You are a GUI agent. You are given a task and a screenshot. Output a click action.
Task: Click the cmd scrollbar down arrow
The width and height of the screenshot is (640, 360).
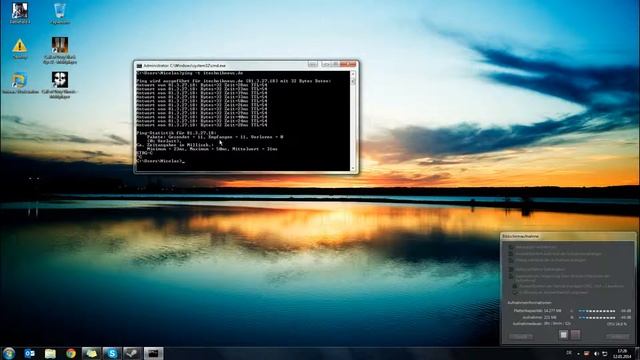pyautogui.click(x=353, y=168)
